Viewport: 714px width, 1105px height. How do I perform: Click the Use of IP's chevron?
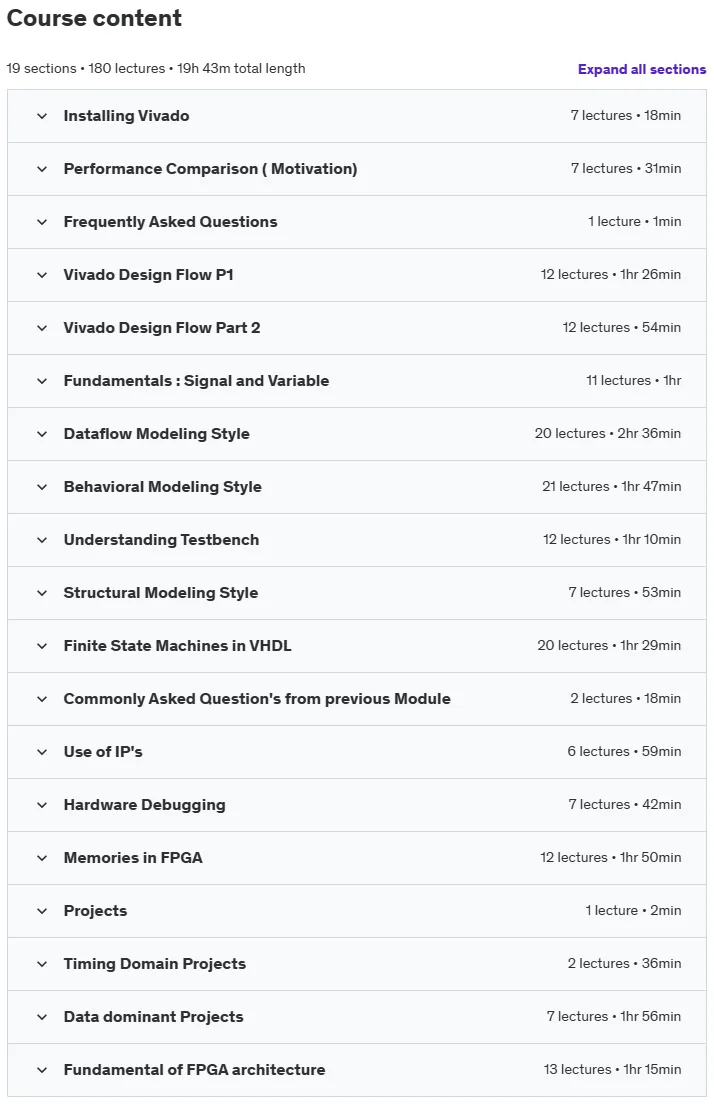(42, 752)
